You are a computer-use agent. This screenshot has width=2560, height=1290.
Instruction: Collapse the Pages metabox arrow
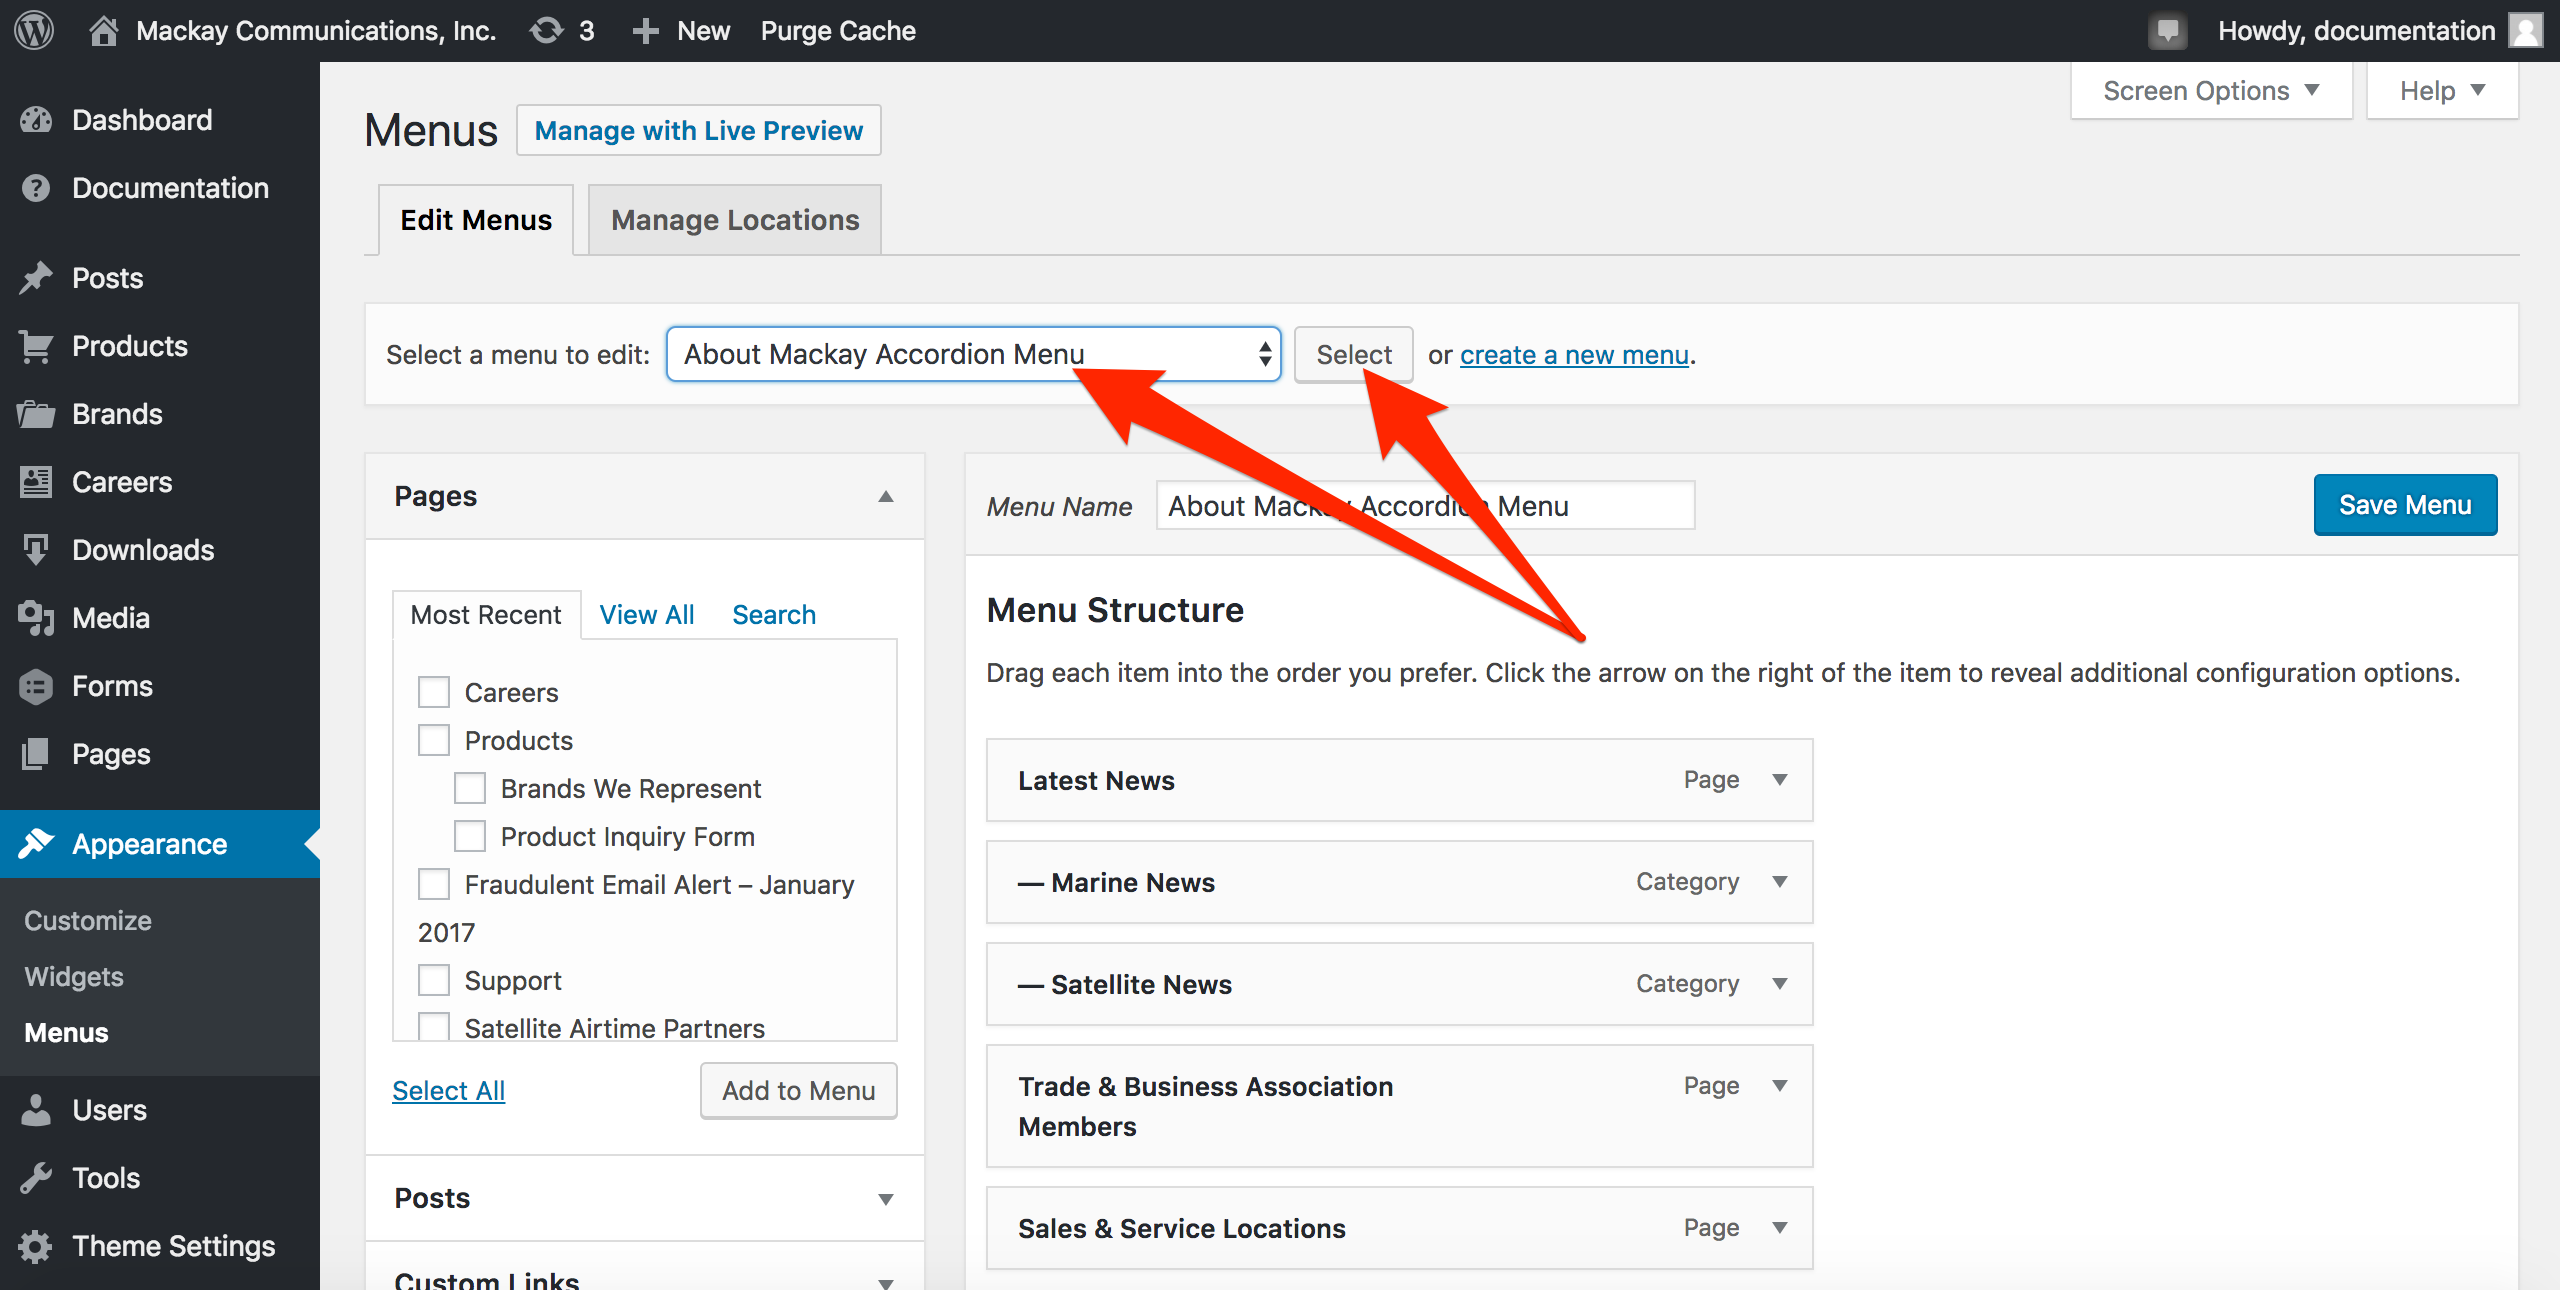click(x=886, y=497)
